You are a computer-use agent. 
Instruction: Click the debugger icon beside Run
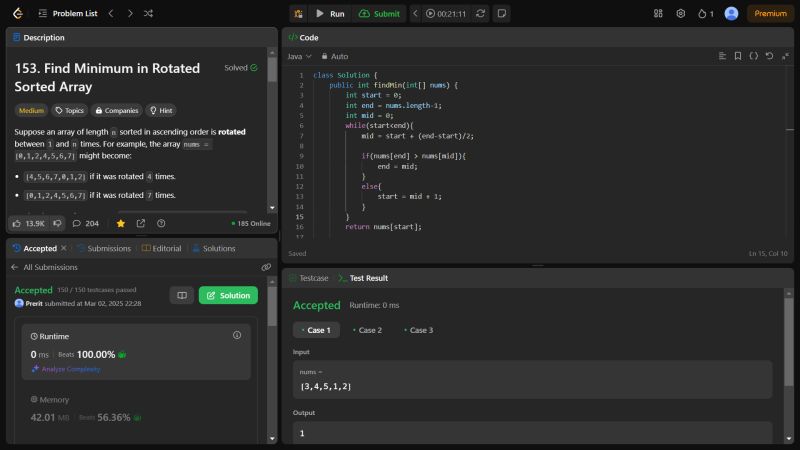(298, 13)
